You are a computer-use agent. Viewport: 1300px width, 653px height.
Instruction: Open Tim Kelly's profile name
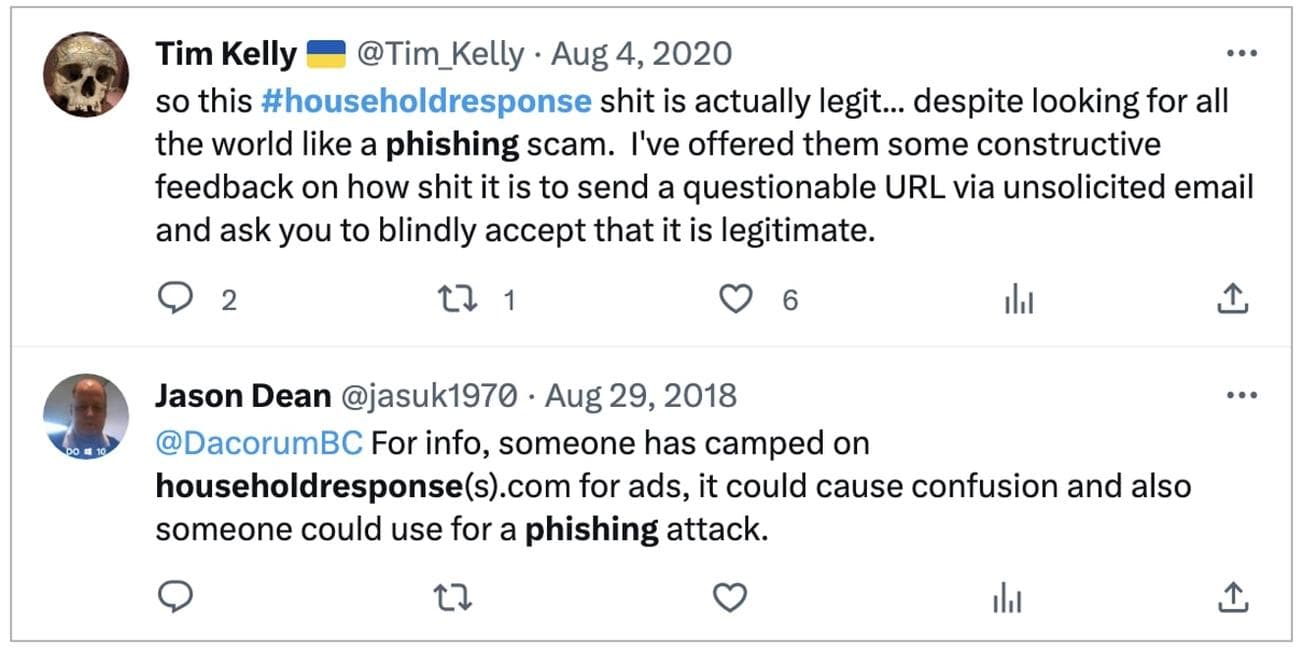226,55
